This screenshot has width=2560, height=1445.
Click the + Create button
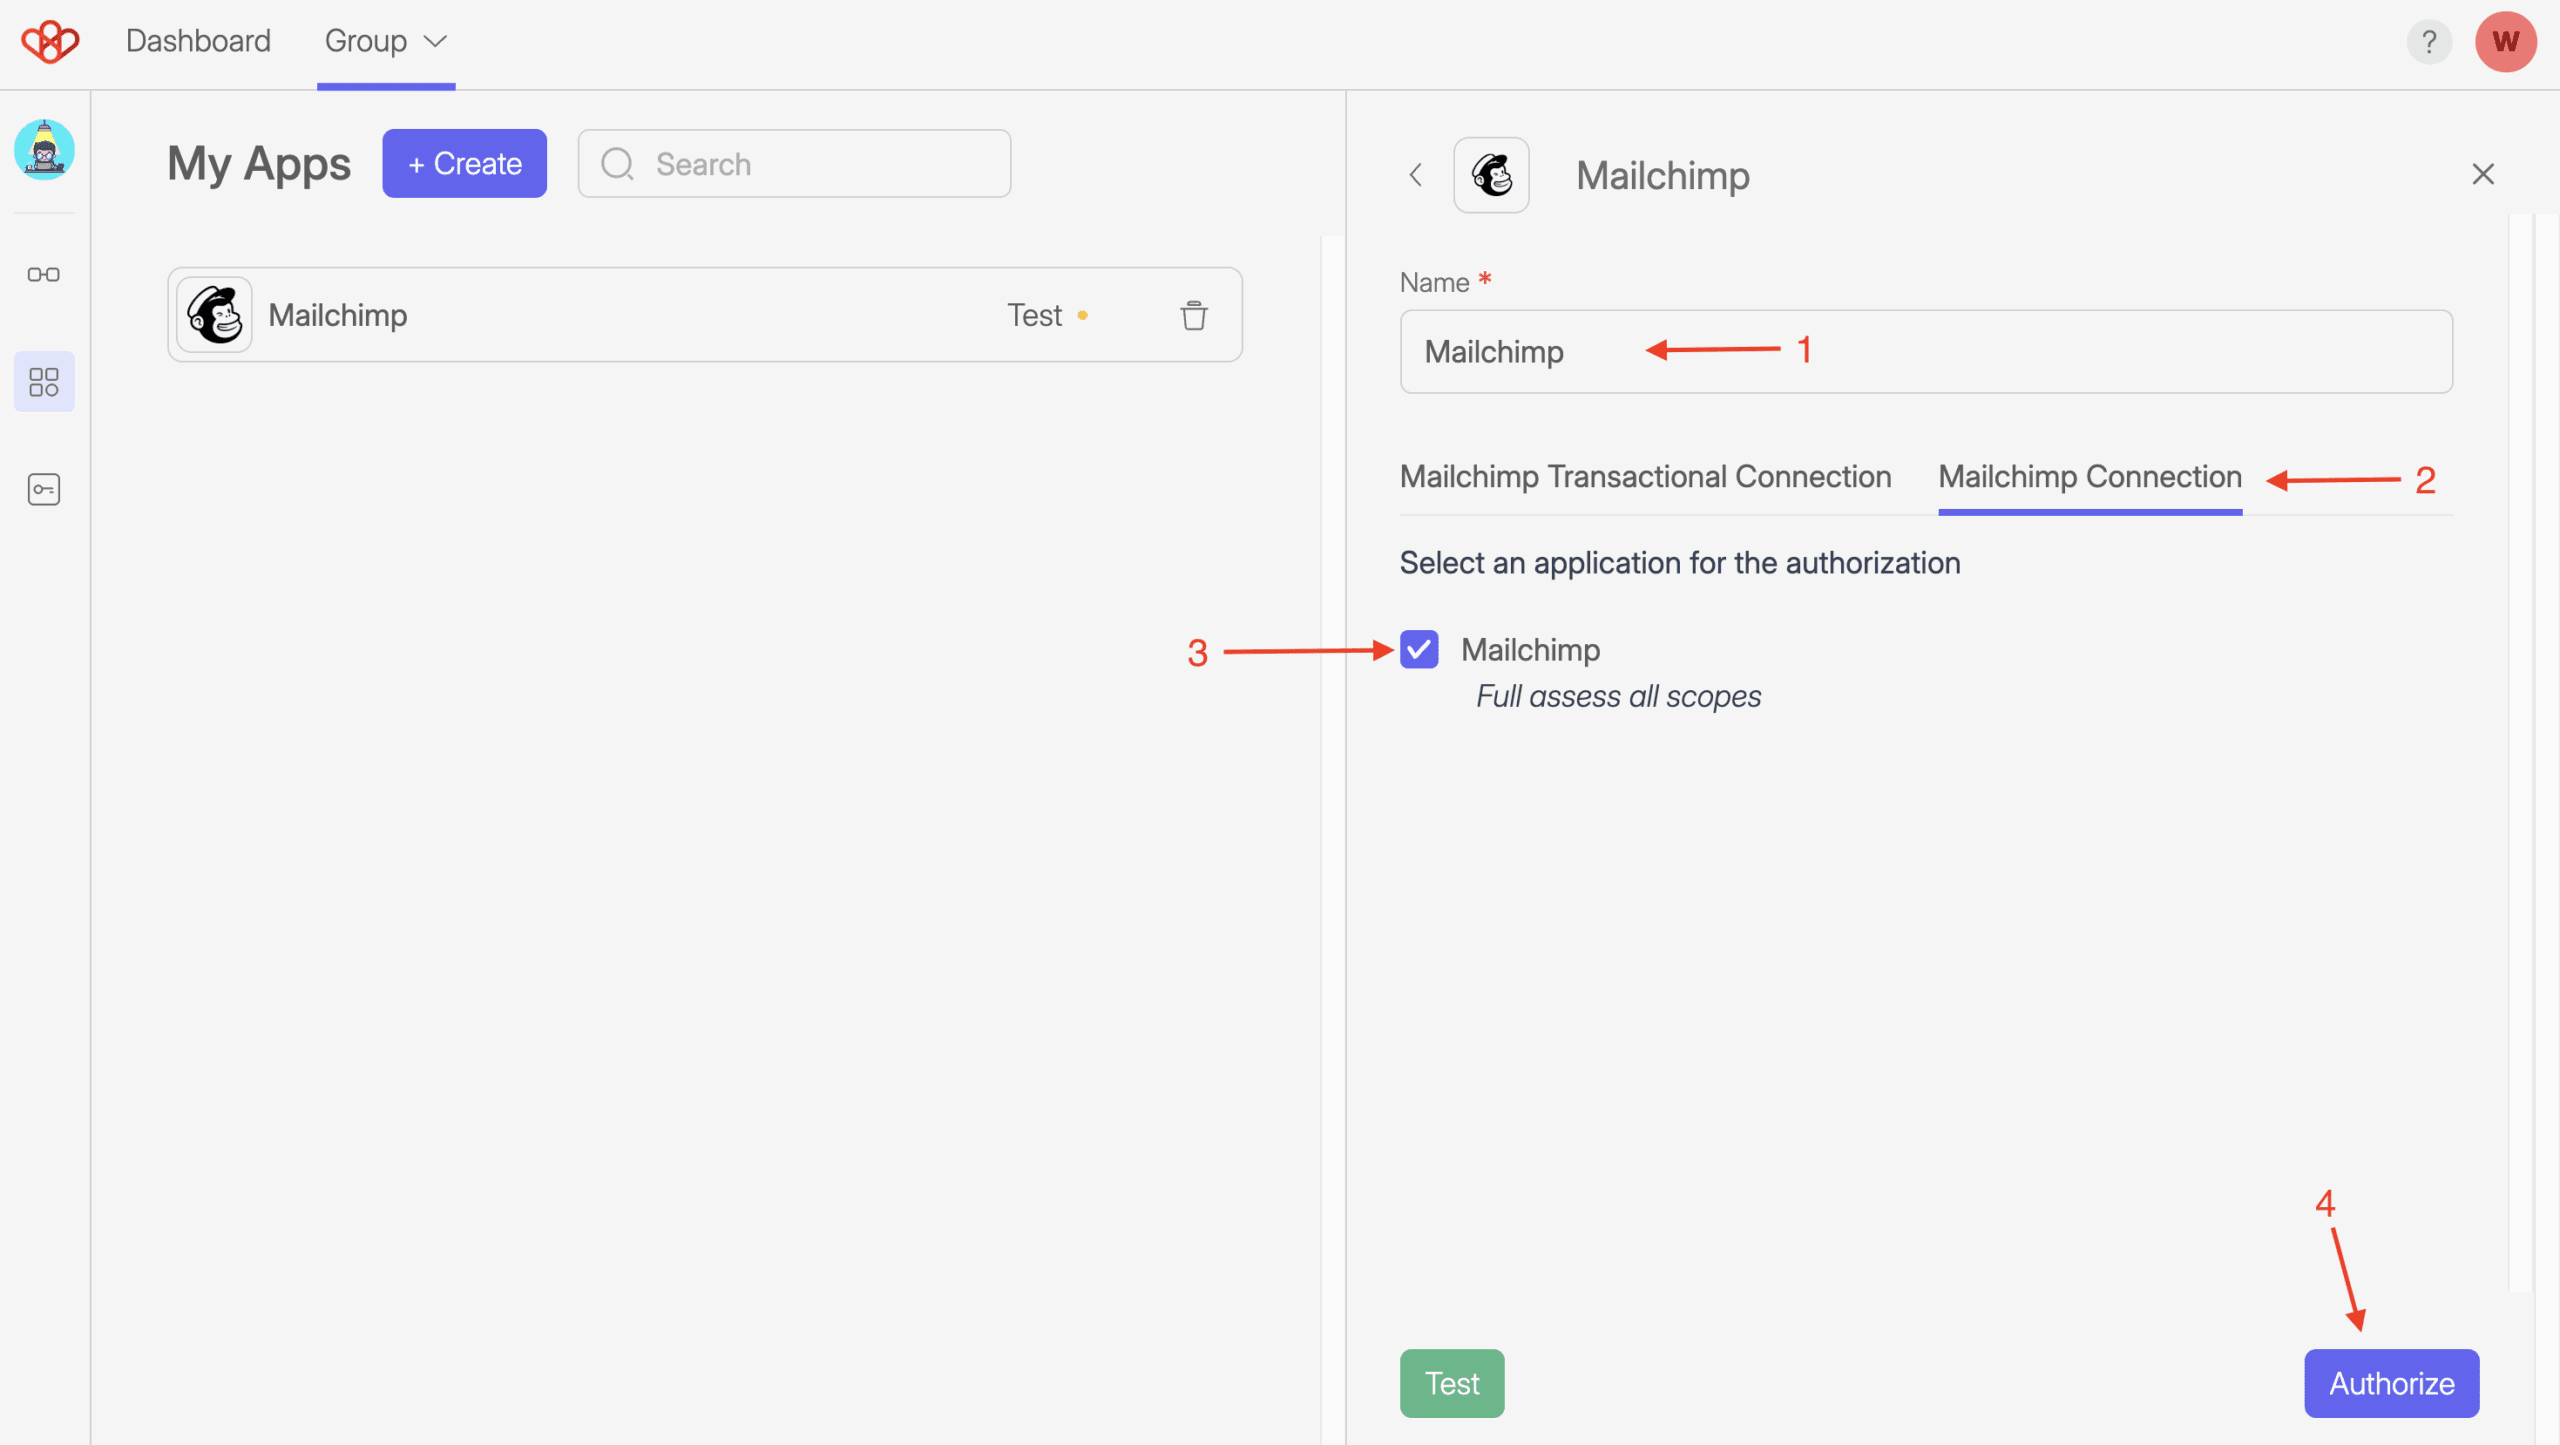[464, 163]
